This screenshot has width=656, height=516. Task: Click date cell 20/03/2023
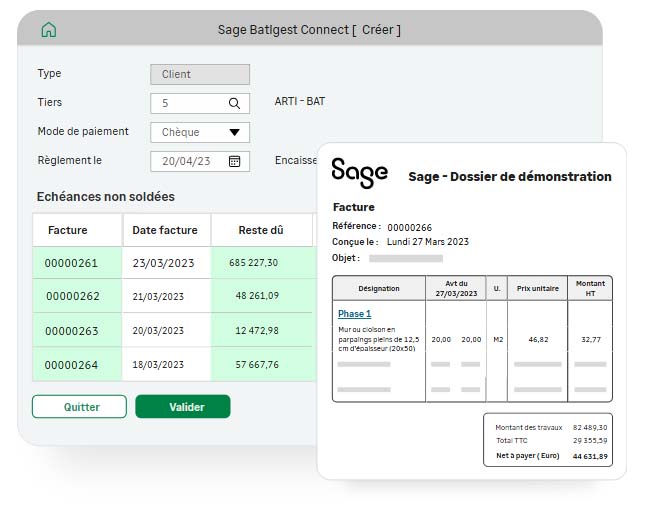tap(158, 331)
